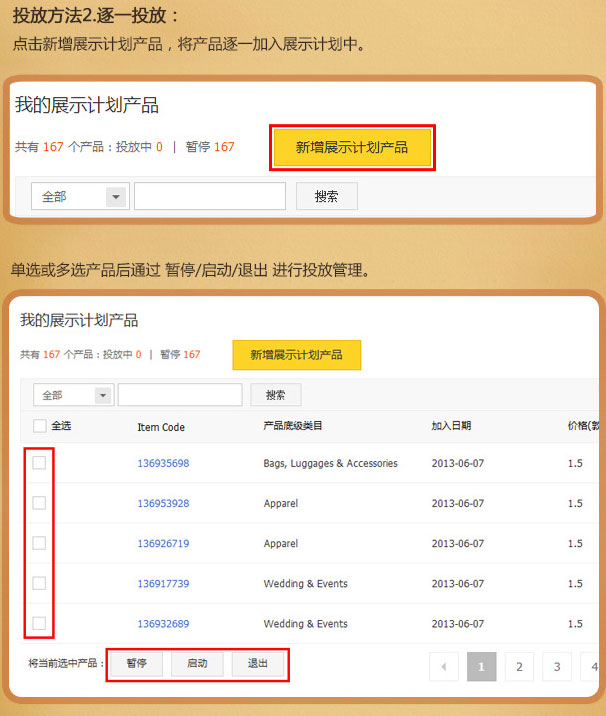The width and height of the screenshot is (606, 716).
Task: Check the box for item 136935698
Action: click(x=39, y=463)
